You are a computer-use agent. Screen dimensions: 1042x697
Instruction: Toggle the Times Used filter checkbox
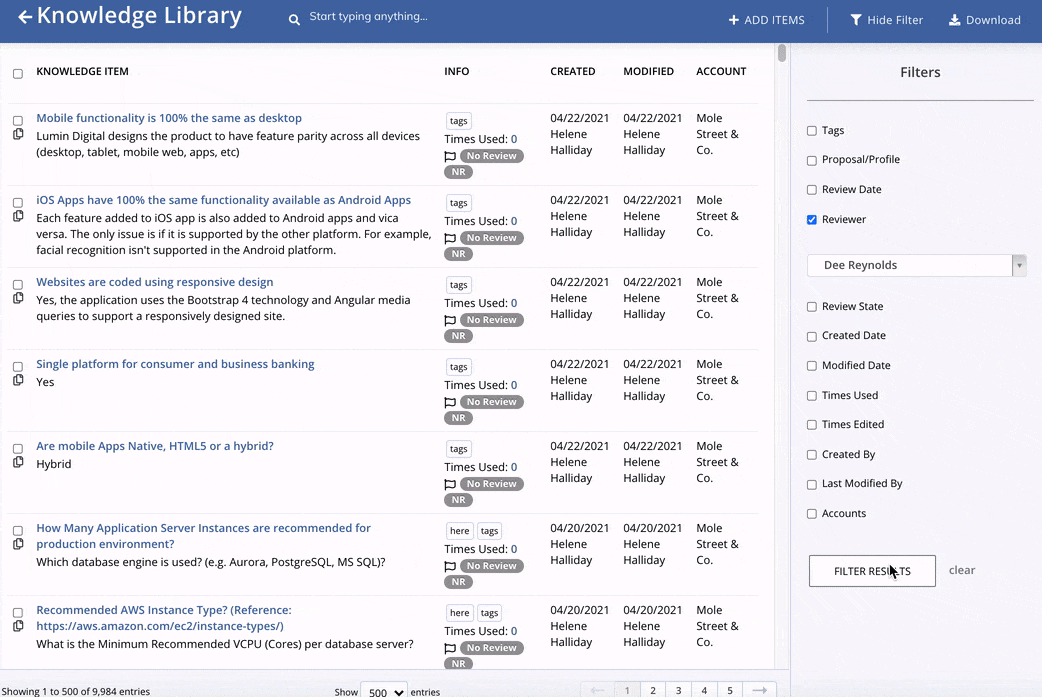[811, 396]
